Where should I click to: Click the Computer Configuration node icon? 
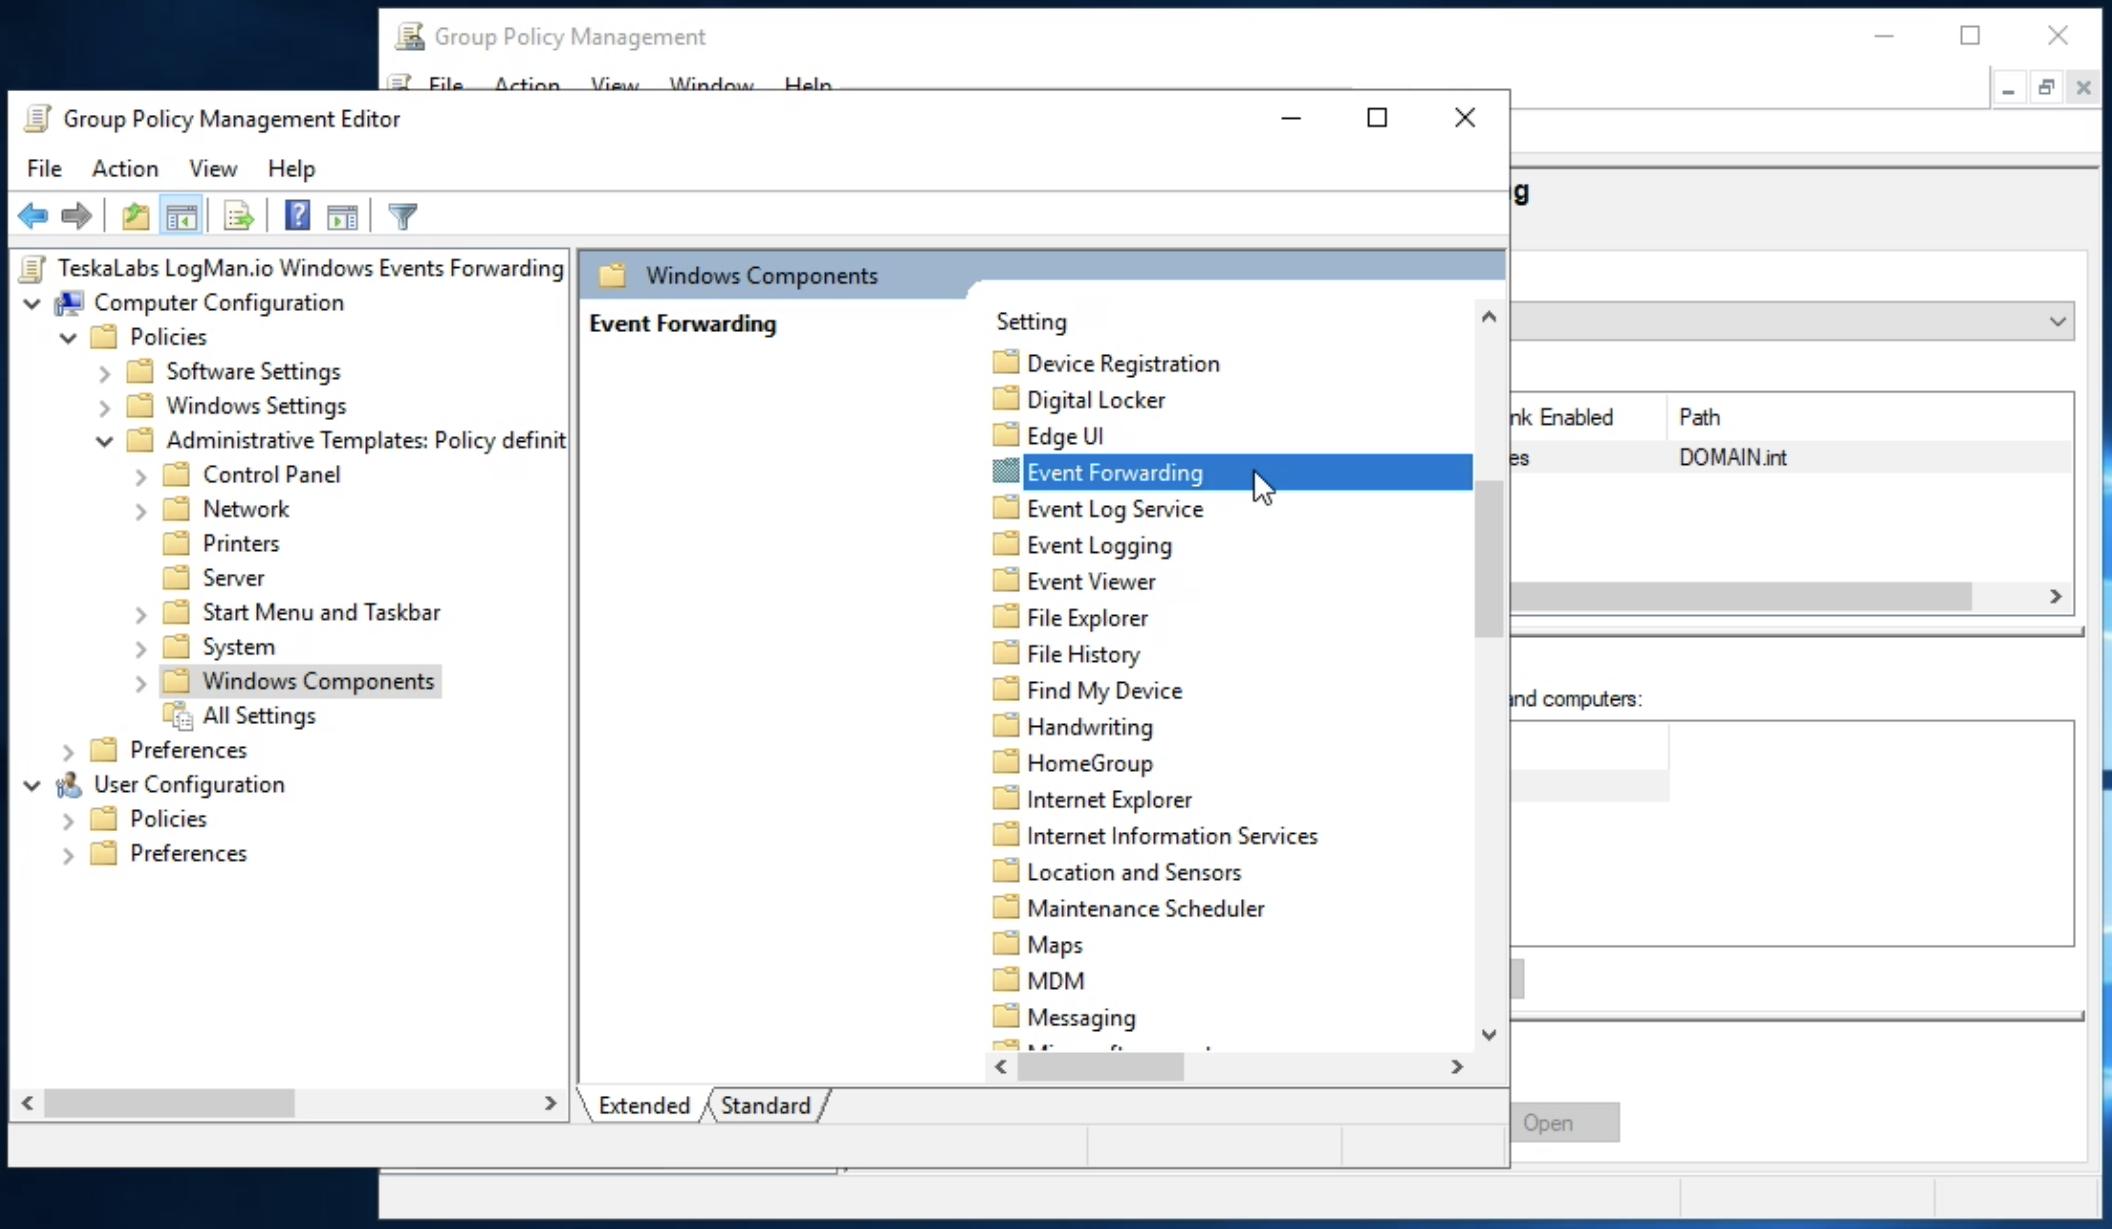pyautogui.click(x=69, y=302)
